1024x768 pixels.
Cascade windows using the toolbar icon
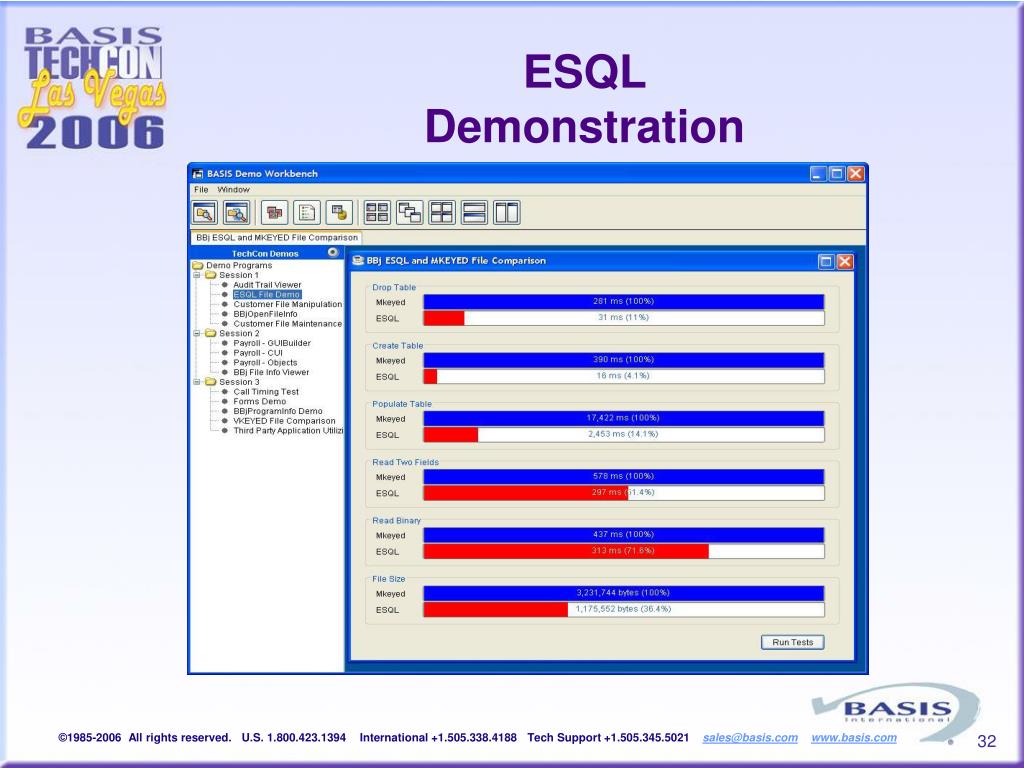(x=409, y=213)
